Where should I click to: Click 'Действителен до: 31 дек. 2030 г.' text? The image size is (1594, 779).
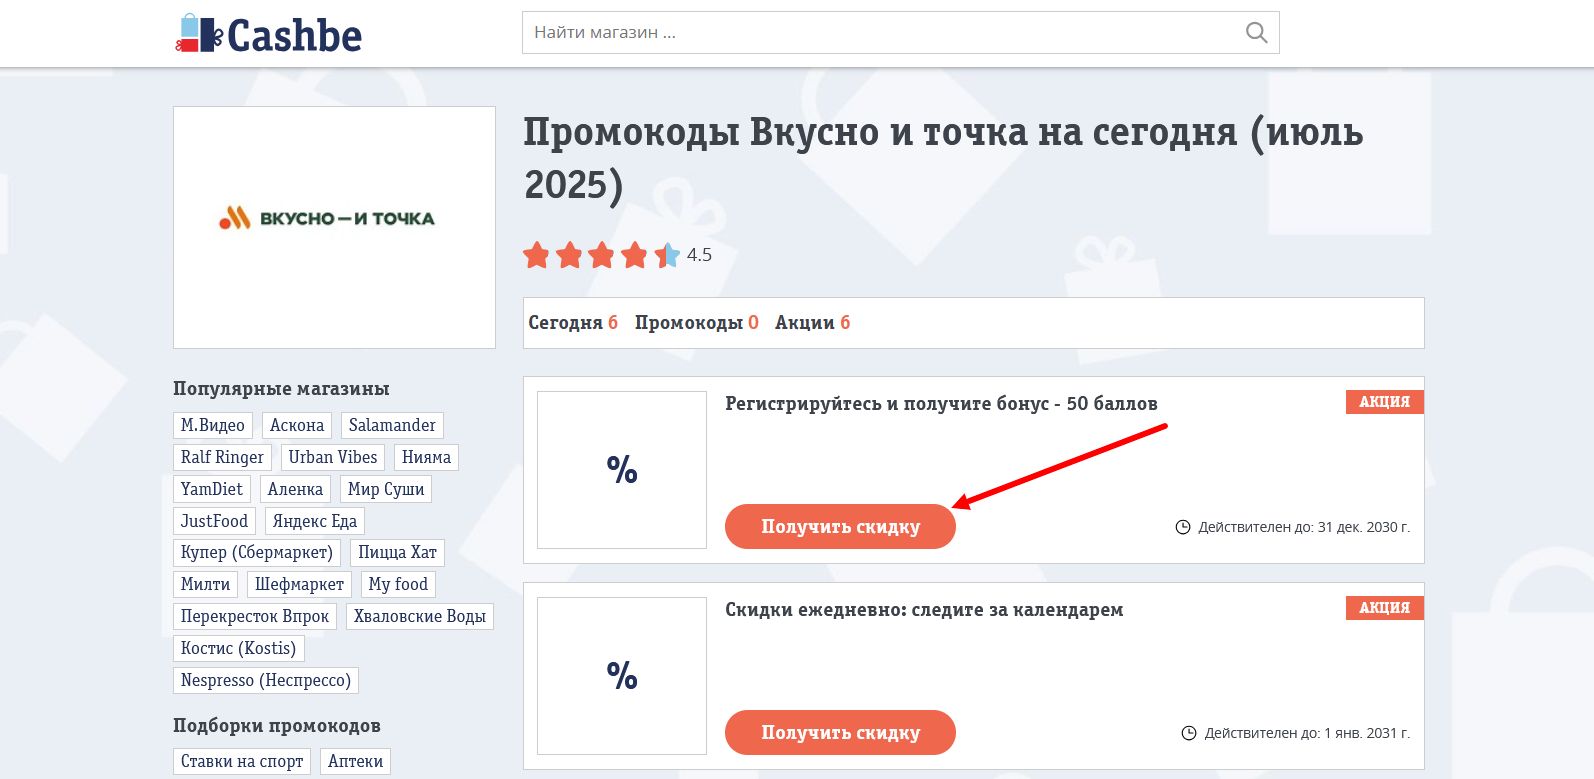[x=1304, y=527]
